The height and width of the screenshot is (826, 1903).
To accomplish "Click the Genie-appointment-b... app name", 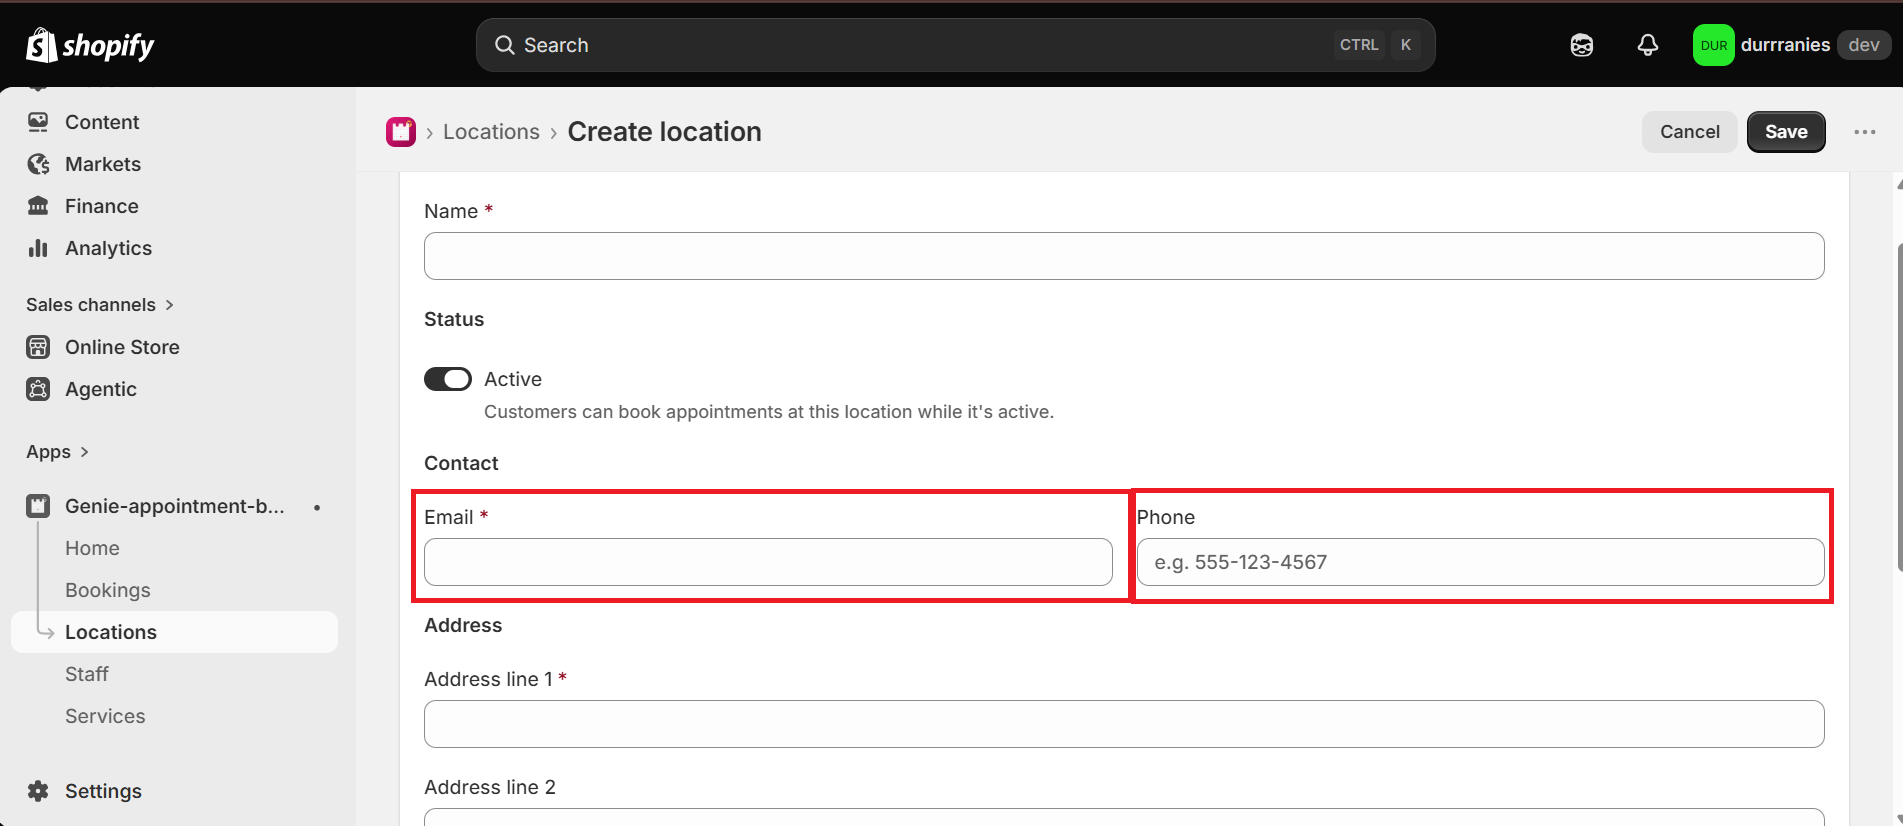I will (175, 506).
